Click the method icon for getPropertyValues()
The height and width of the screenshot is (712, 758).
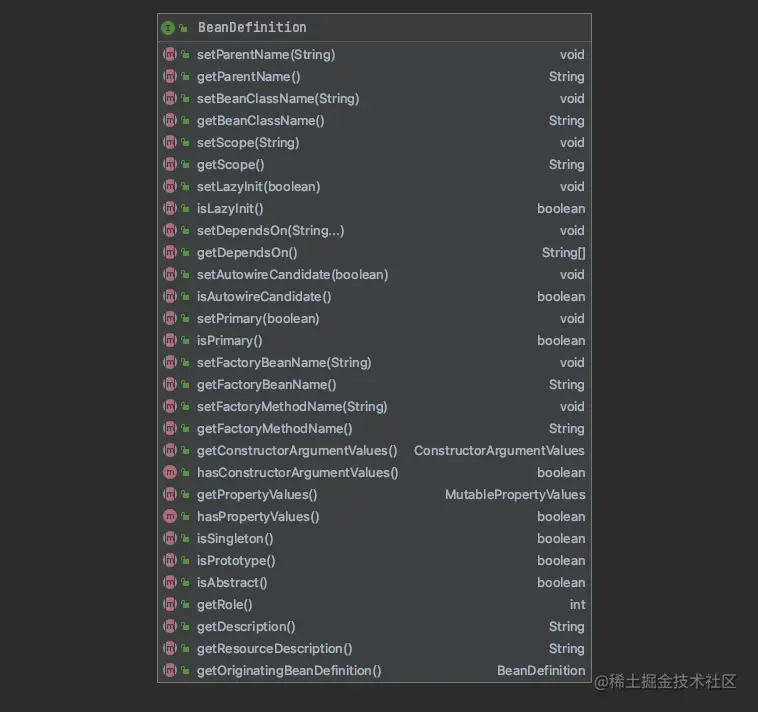pyautogui.click(x=170, y=494)
